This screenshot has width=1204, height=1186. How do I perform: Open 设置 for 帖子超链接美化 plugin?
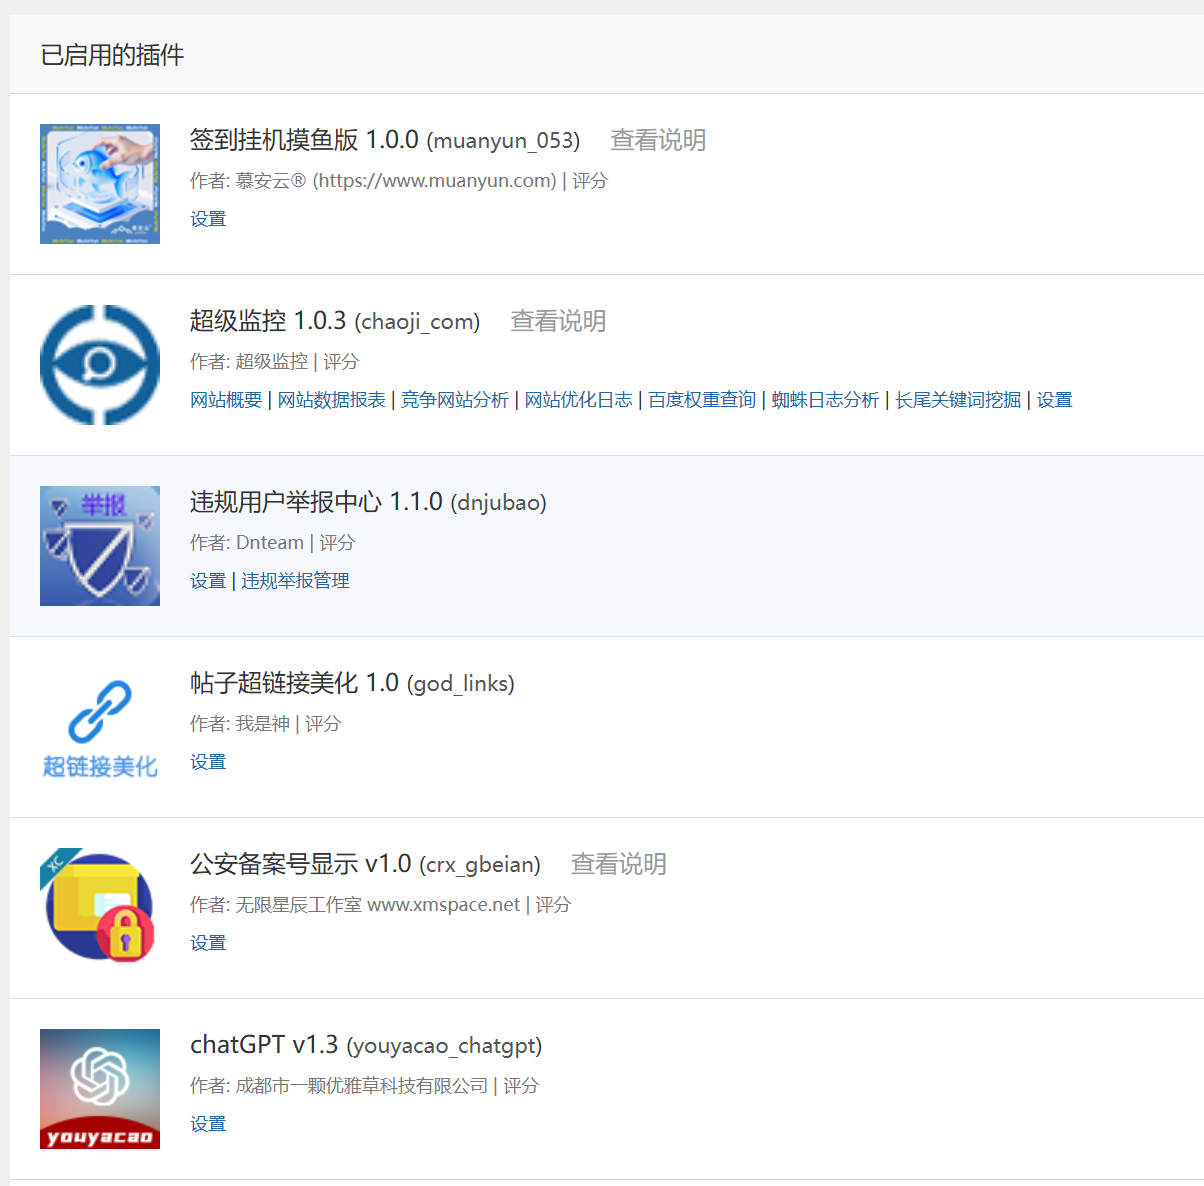[x=208, y=762]
